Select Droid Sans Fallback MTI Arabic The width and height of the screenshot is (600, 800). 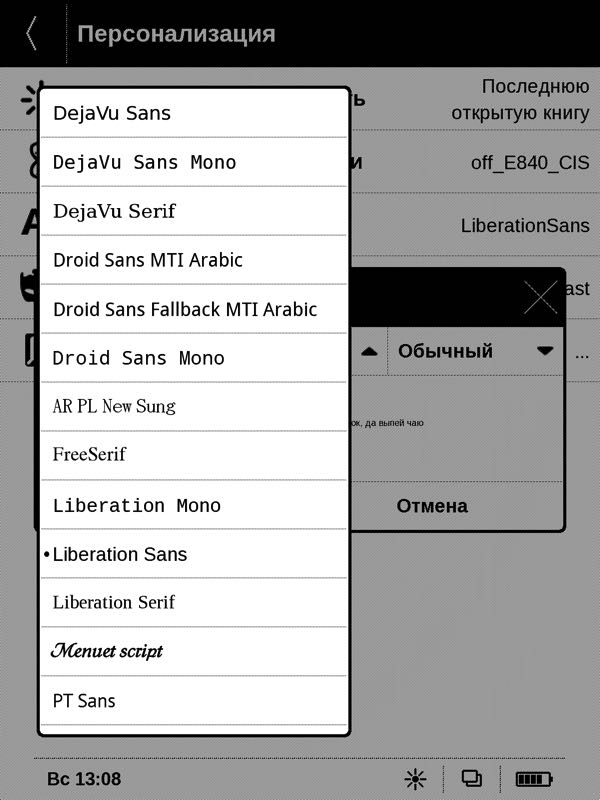pyautogui.click(x=194, y=309)
